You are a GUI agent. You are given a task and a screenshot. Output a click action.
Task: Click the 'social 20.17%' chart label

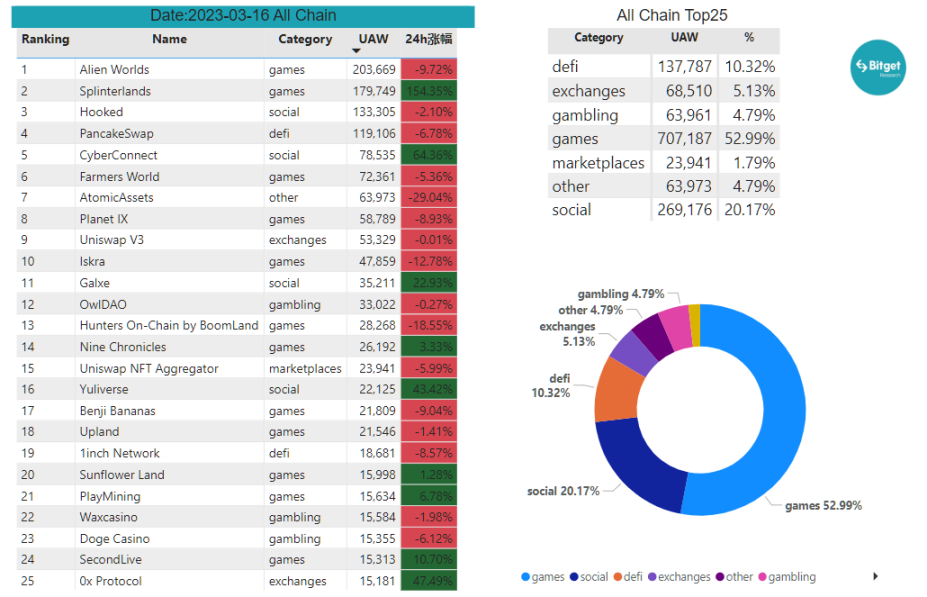pos(563,491)
